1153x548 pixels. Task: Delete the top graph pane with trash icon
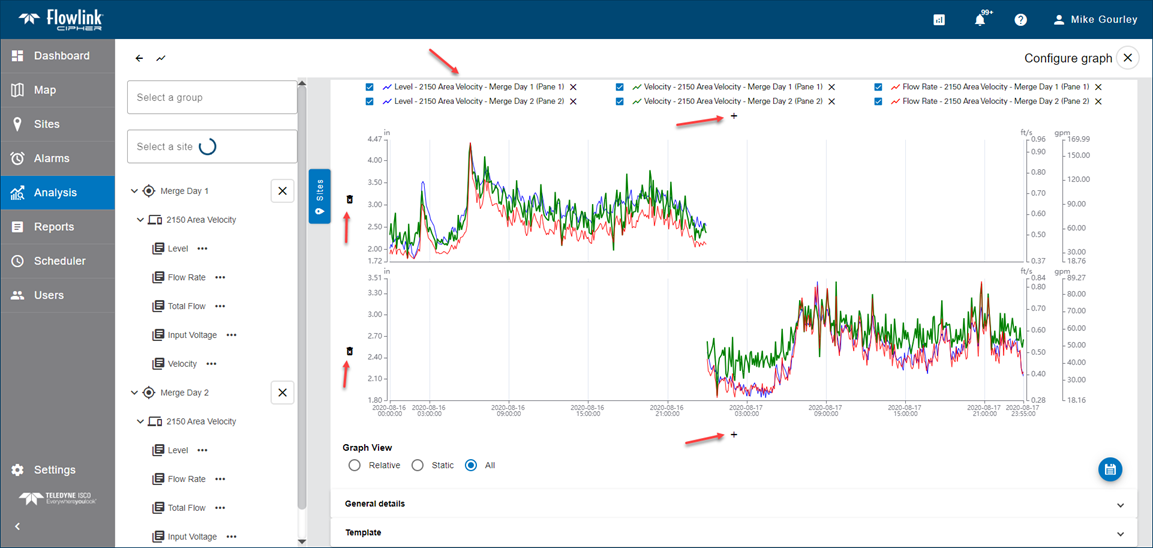(x=349, y=199)
